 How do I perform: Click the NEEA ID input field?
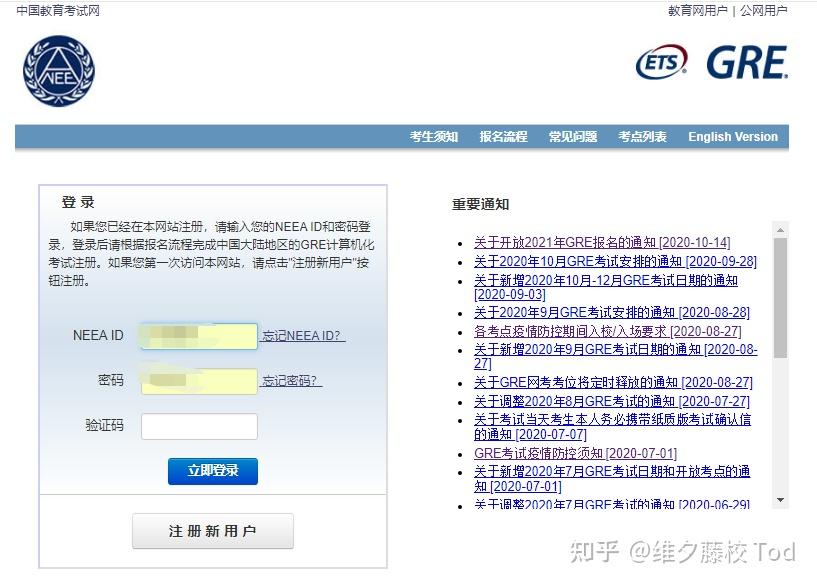[x=198, y=336]
